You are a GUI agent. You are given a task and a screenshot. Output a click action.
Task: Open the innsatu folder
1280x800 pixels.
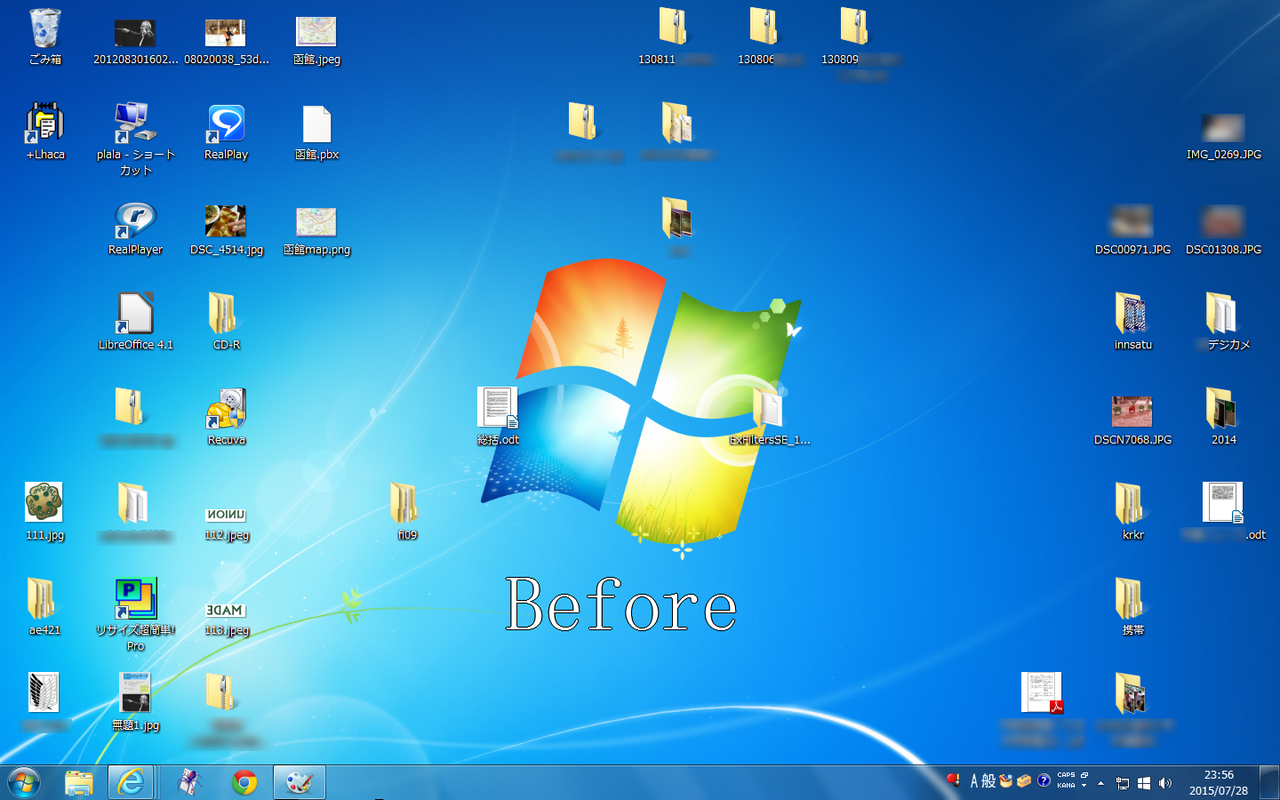click(x=1130, y=313)
